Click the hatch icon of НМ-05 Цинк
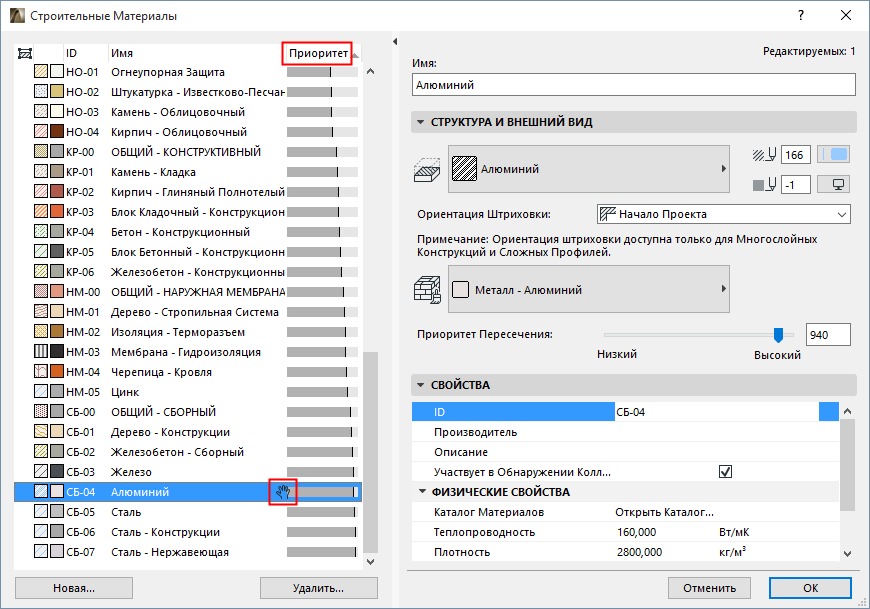 [41, 391]
